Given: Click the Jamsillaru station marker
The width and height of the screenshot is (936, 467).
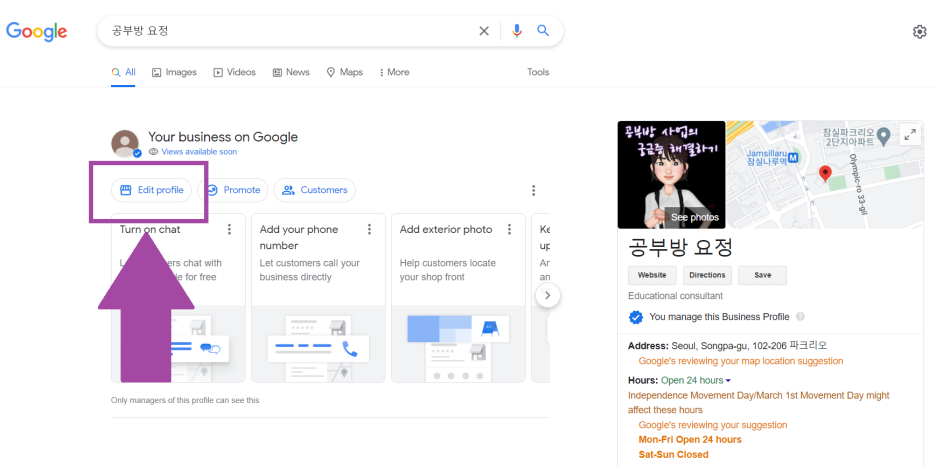Looking at the screenshot, I should tap(793, 158).
